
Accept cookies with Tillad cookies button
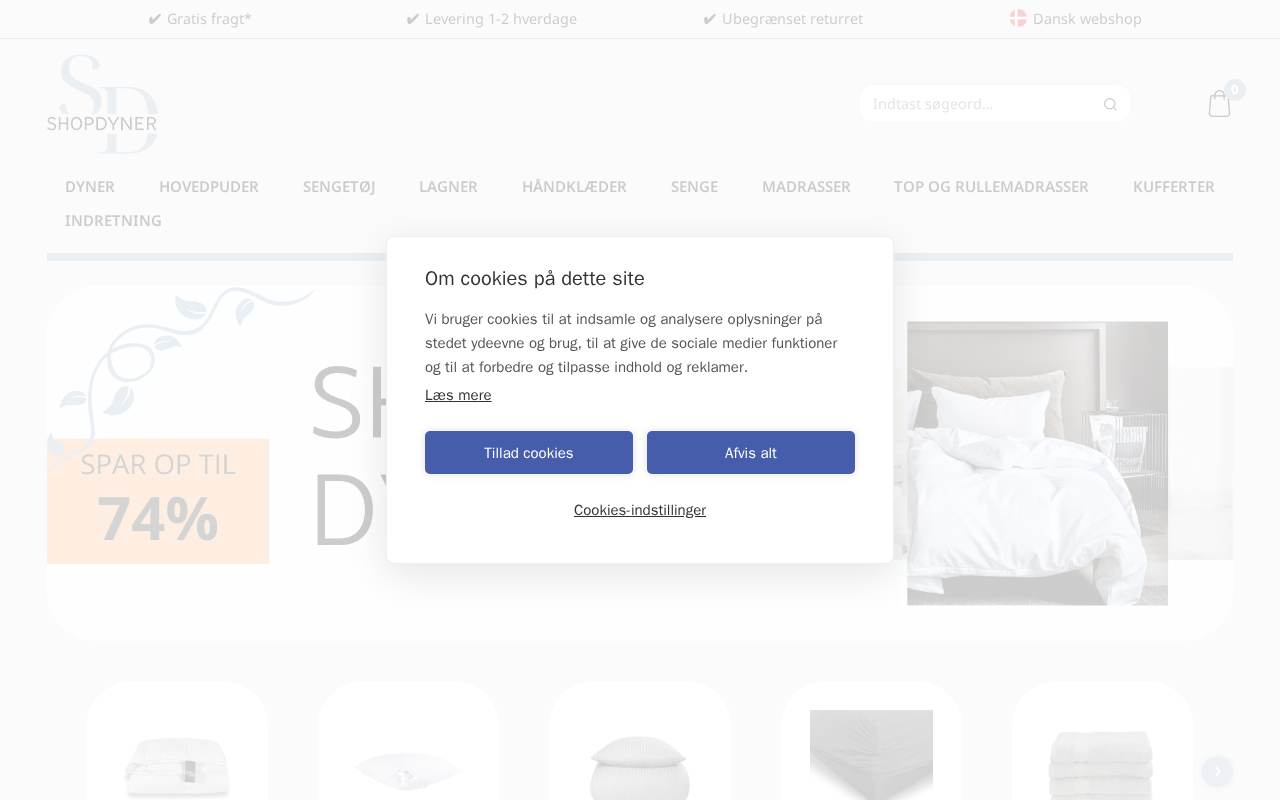[x=529, y=453]
